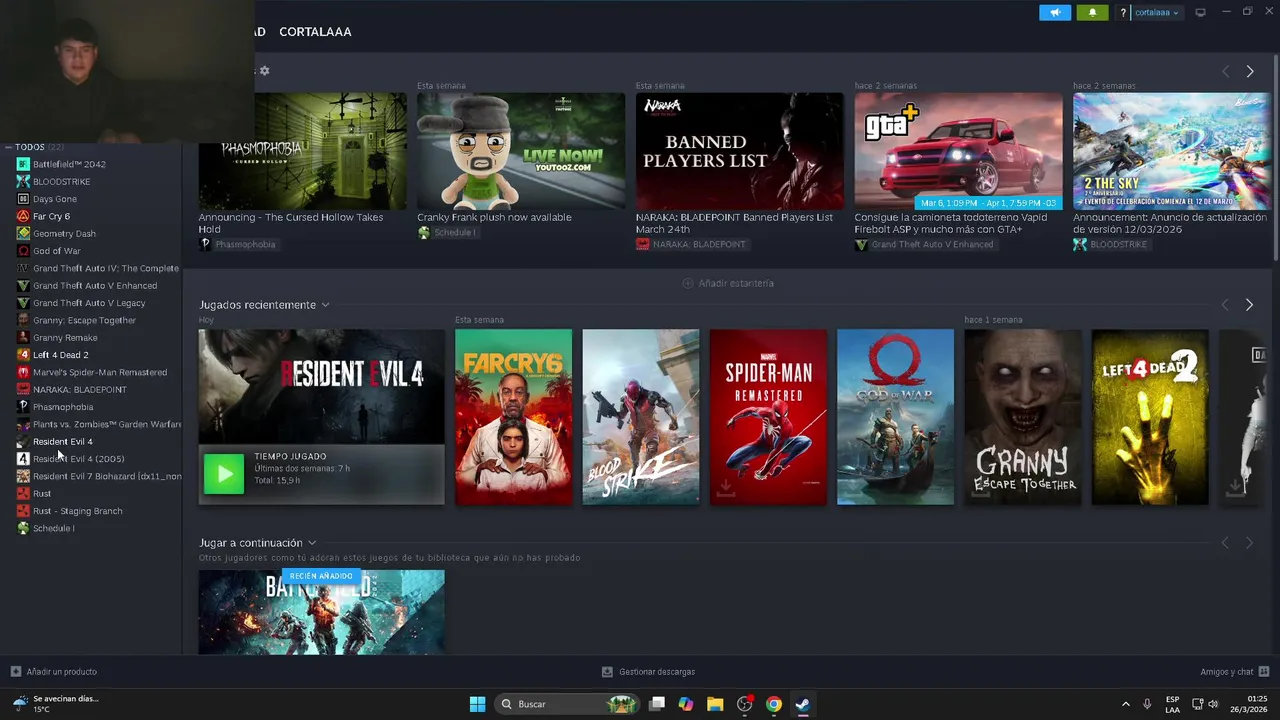Open the Phasmophobia Cursed Hollow news thumbnail
The image size is (1280, 720).
tap(302, 151)
